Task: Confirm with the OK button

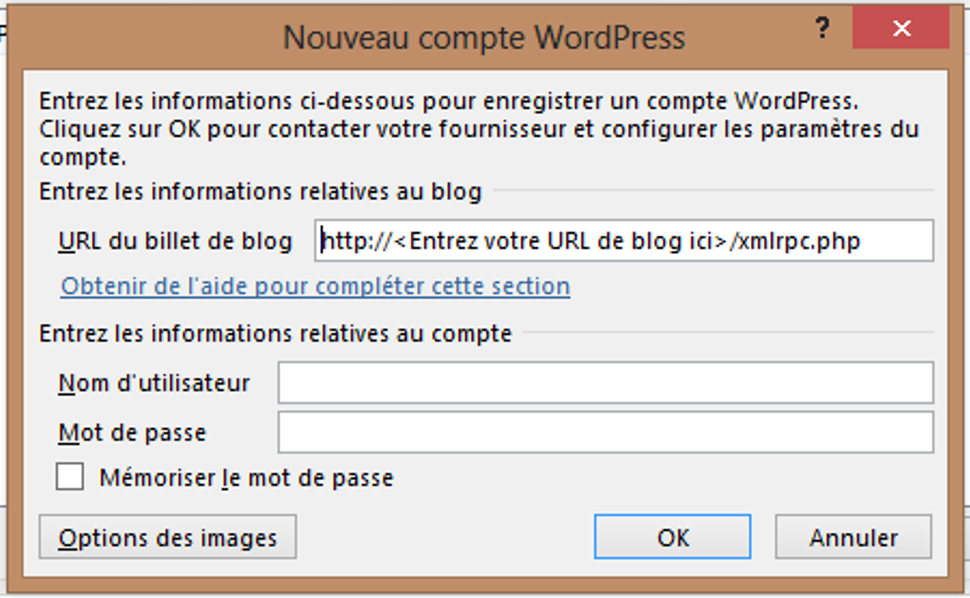Action: [x=672, y=538]
